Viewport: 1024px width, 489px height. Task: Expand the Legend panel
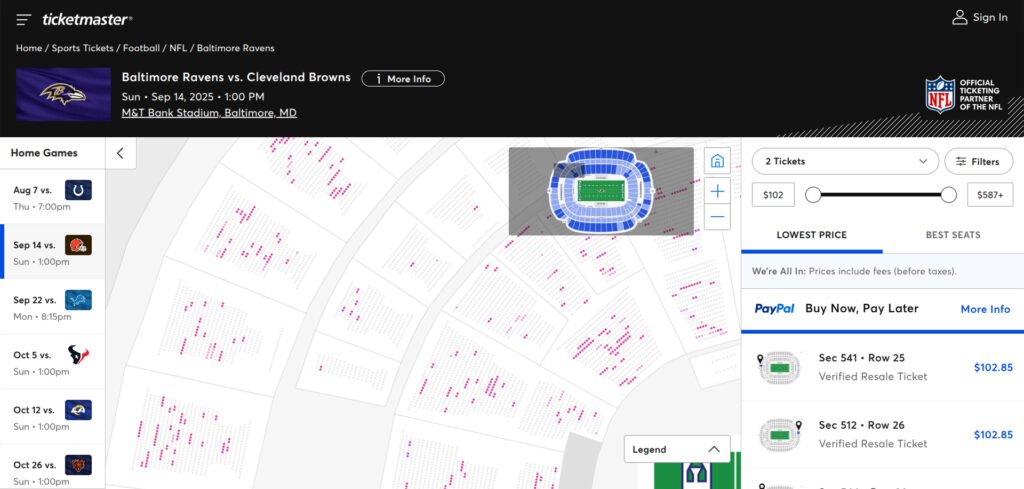[677, 449]
